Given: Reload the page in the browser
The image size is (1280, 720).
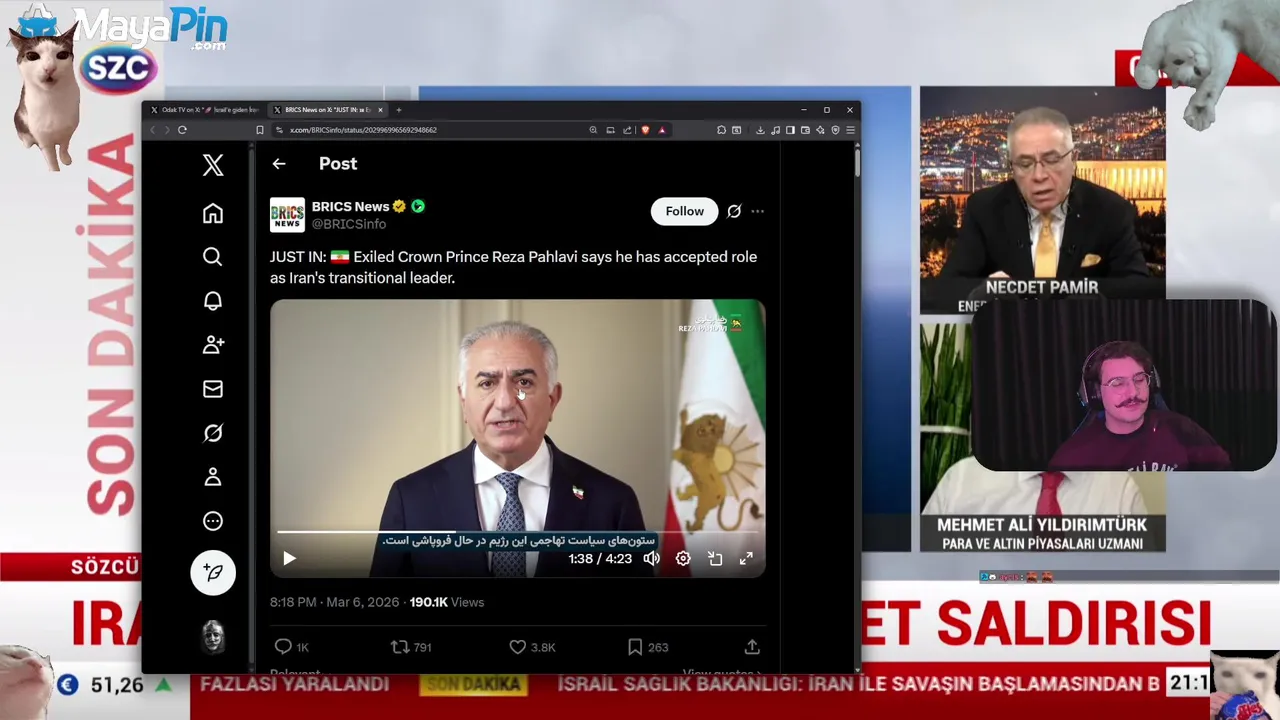Looking at the screenshot, I should tap(182, 130).
